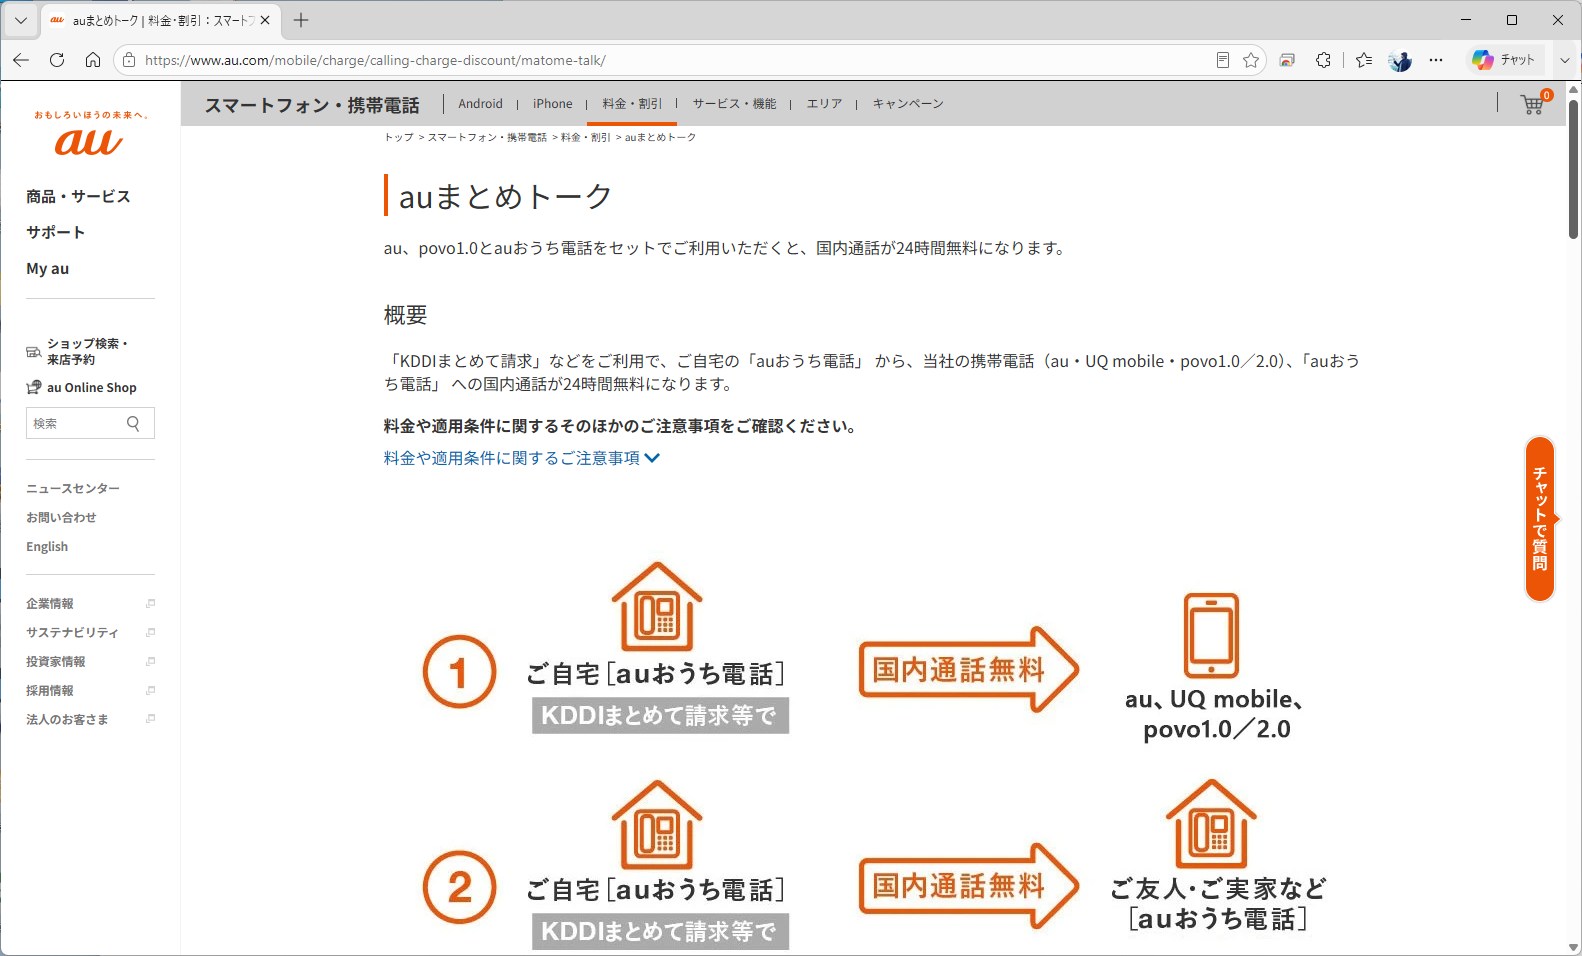Image resolution: width=1582 pixels, height=956 pixels.
Task: Open 企業情報 external link icon
Action: tap(150, 603)
